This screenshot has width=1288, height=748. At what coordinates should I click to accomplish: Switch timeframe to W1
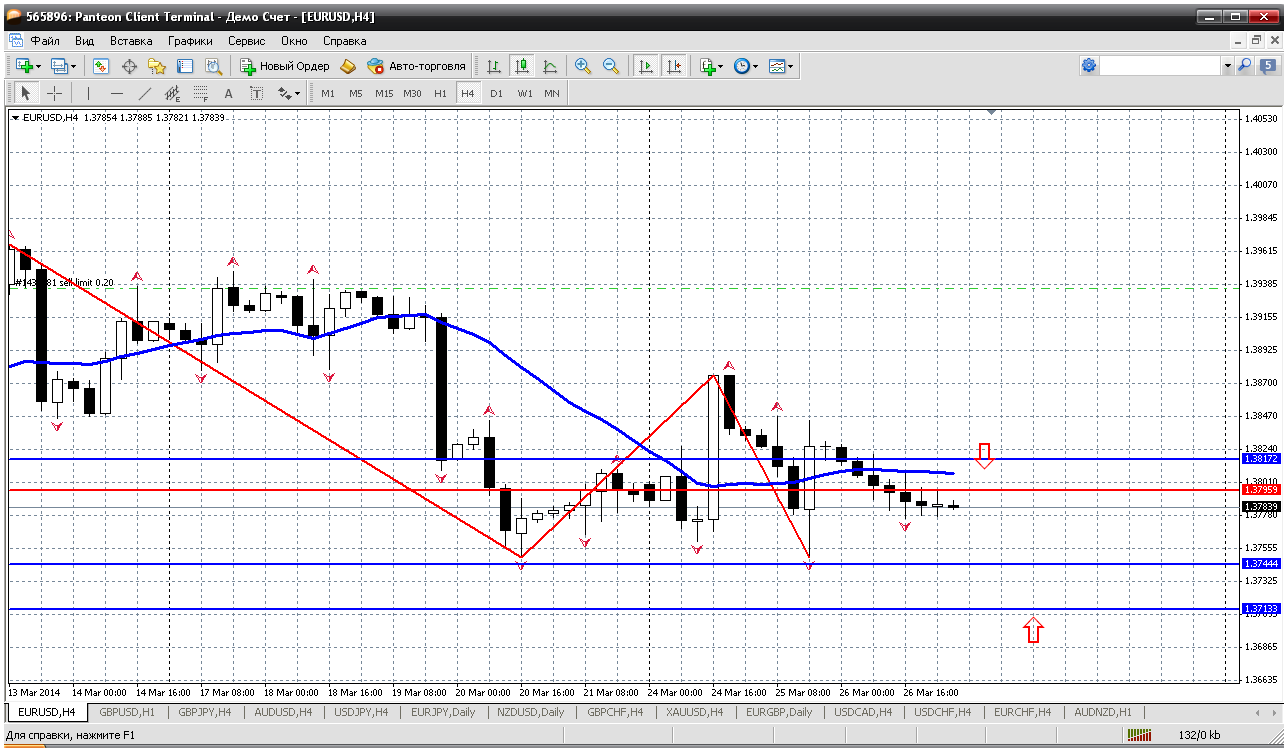point(525,93)
